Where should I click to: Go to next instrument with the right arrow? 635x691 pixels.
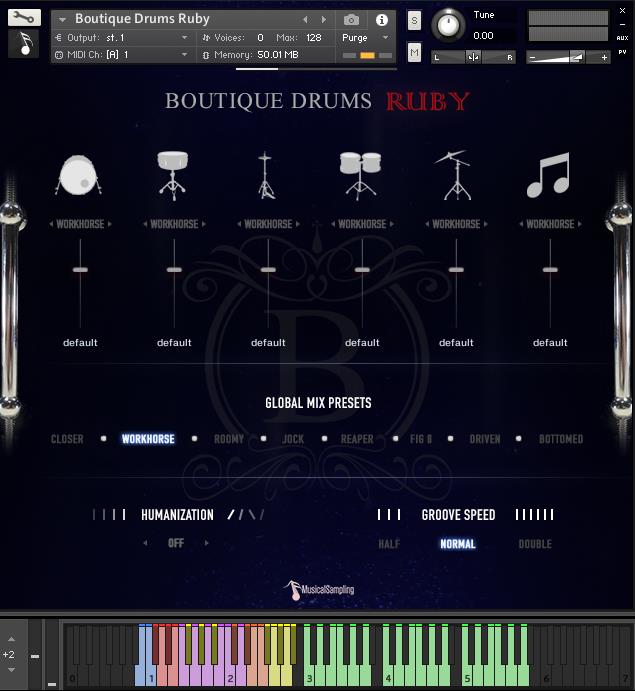tap(324, 20)
